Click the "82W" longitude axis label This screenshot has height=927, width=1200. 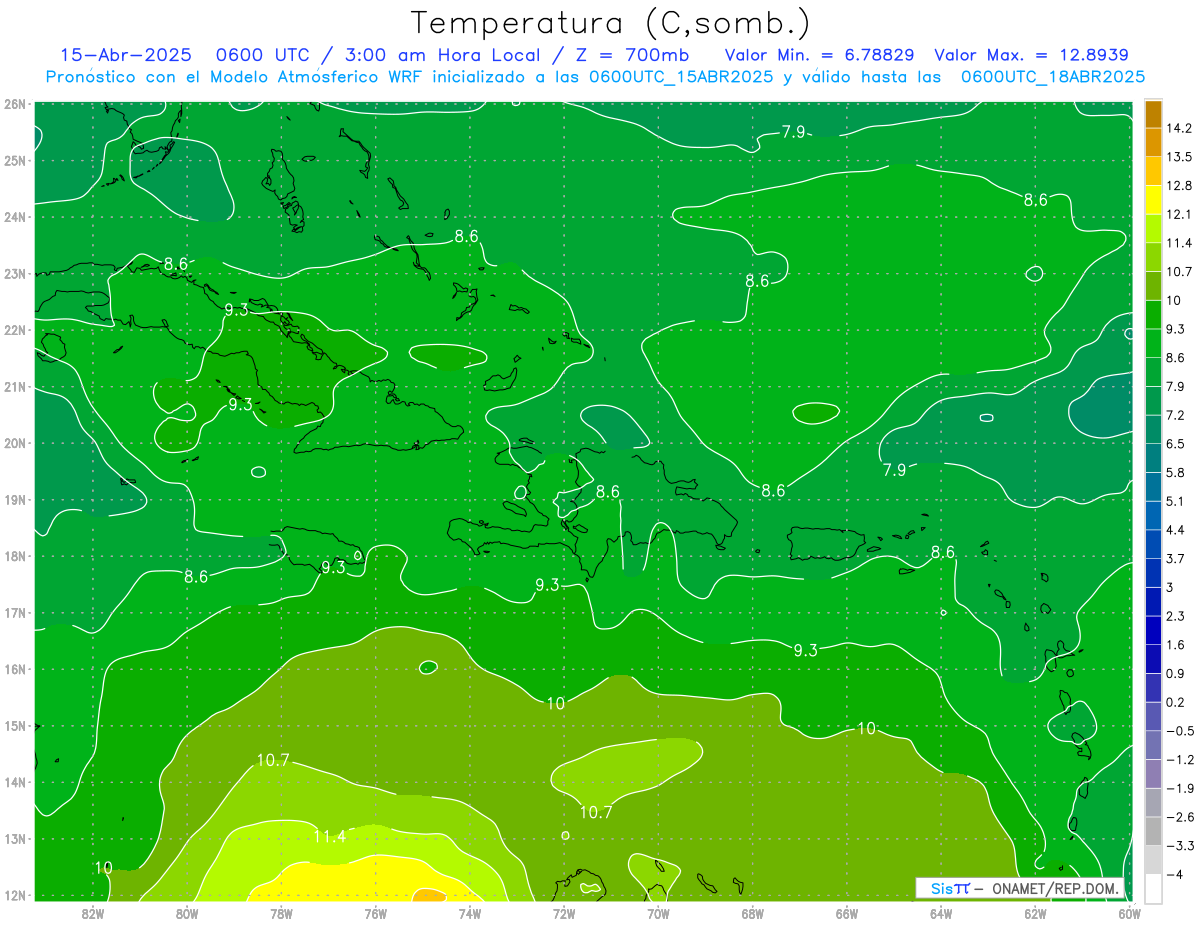tap(92, 913)
